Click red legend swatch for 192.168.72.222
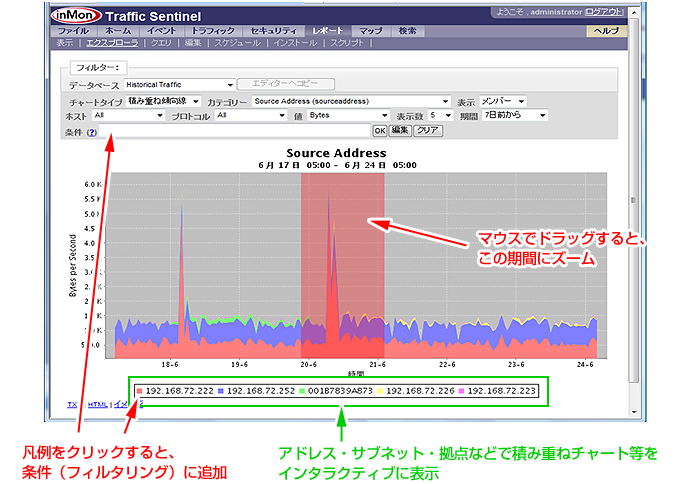 point(140,390)
